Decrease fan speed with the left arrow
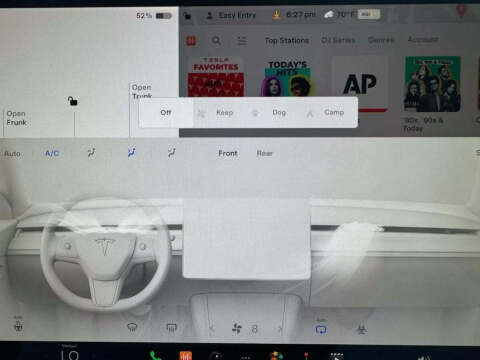This screenshot has width=480, height=360. point(212,329)
